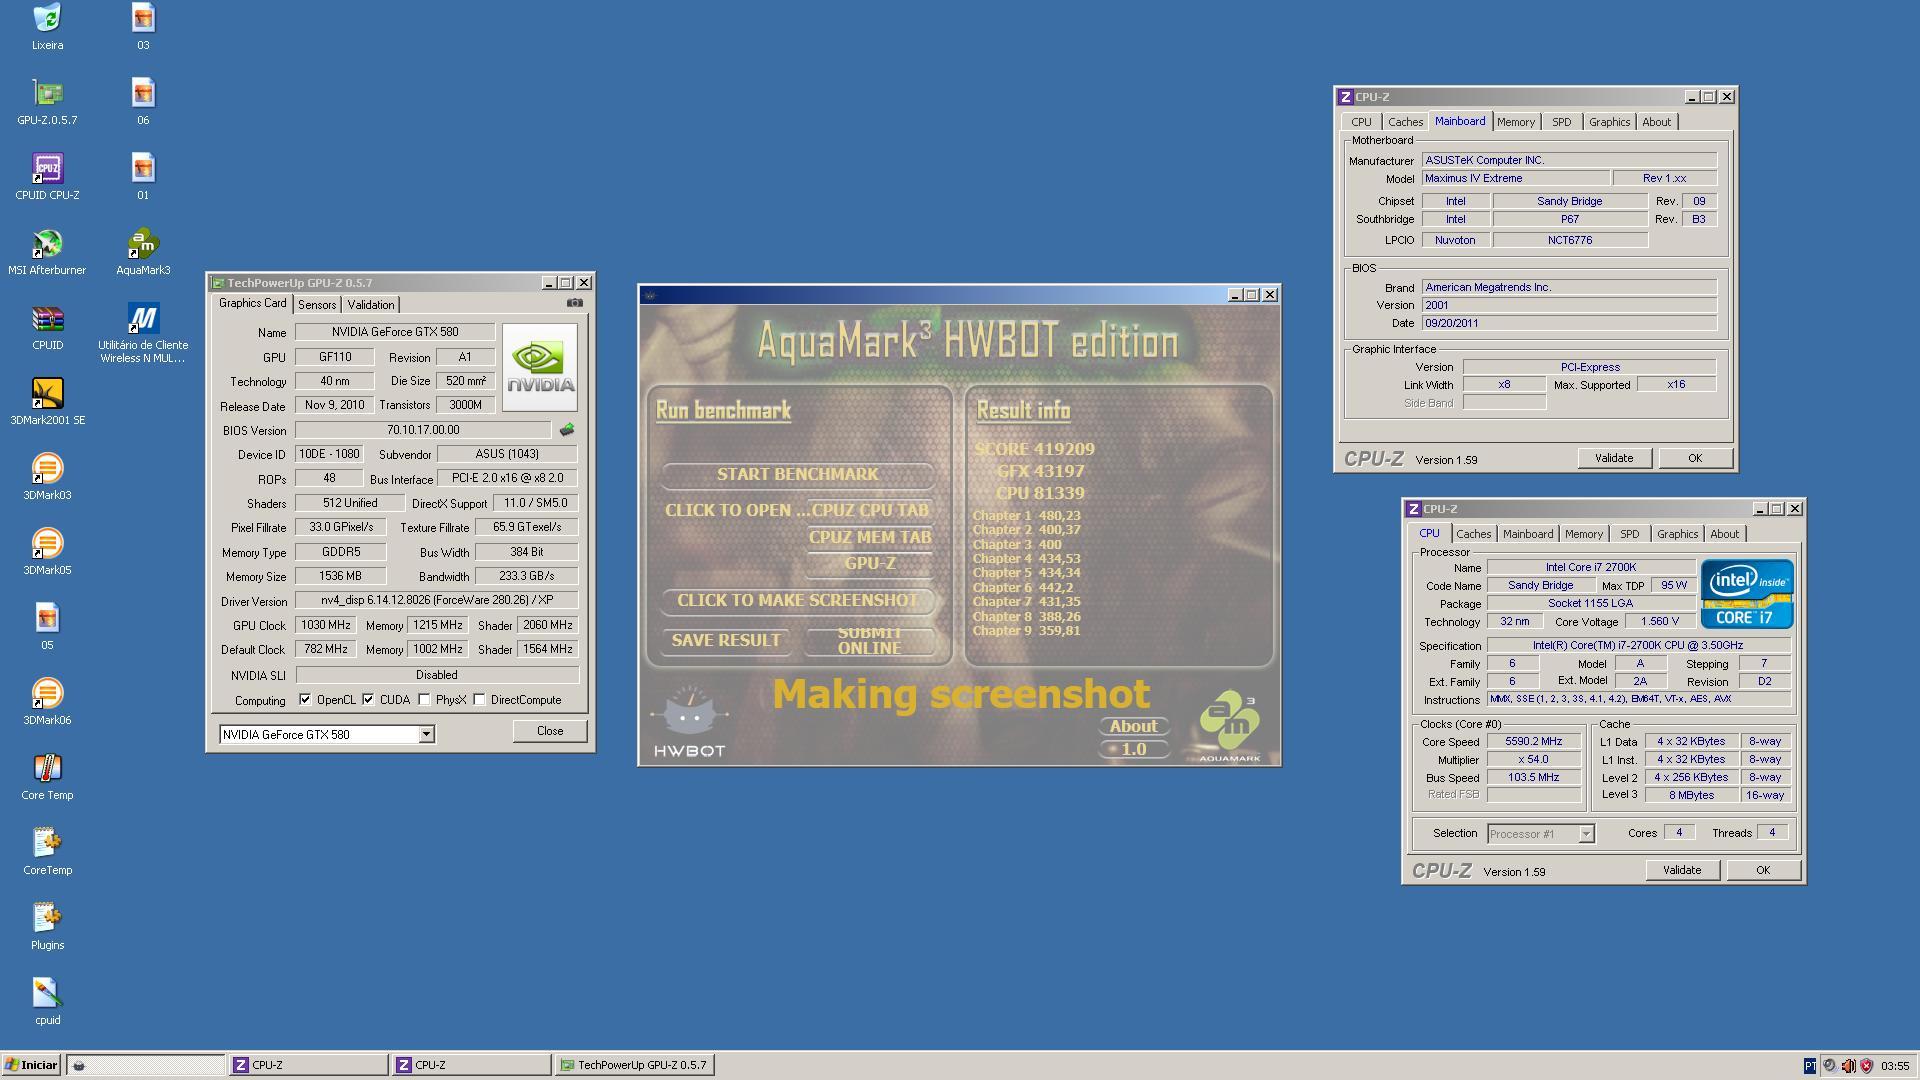This screenshot has width=1920, height=1080.
Task: Click the BIOS Version field in GPU-Z
Action: pos(423,430)
